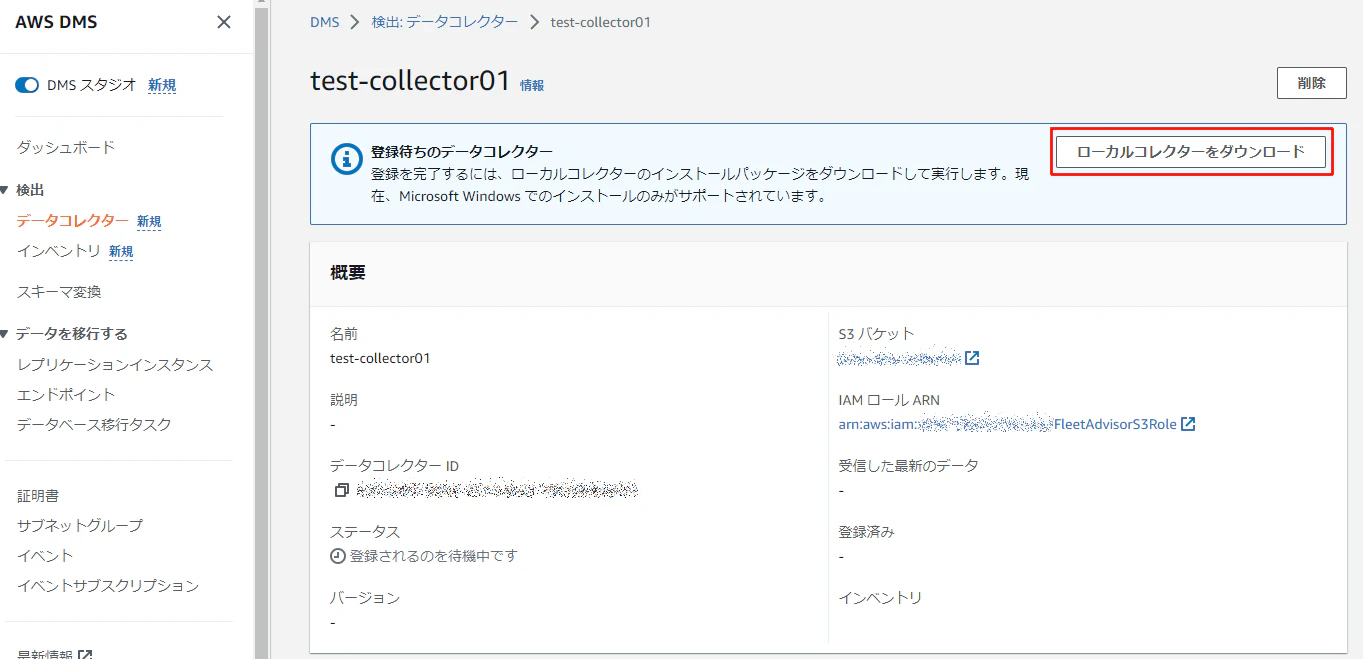This screenshot has width=1363, height=659.
Task: Click the 最新情報 external link icon
Action: click(85, 655)
